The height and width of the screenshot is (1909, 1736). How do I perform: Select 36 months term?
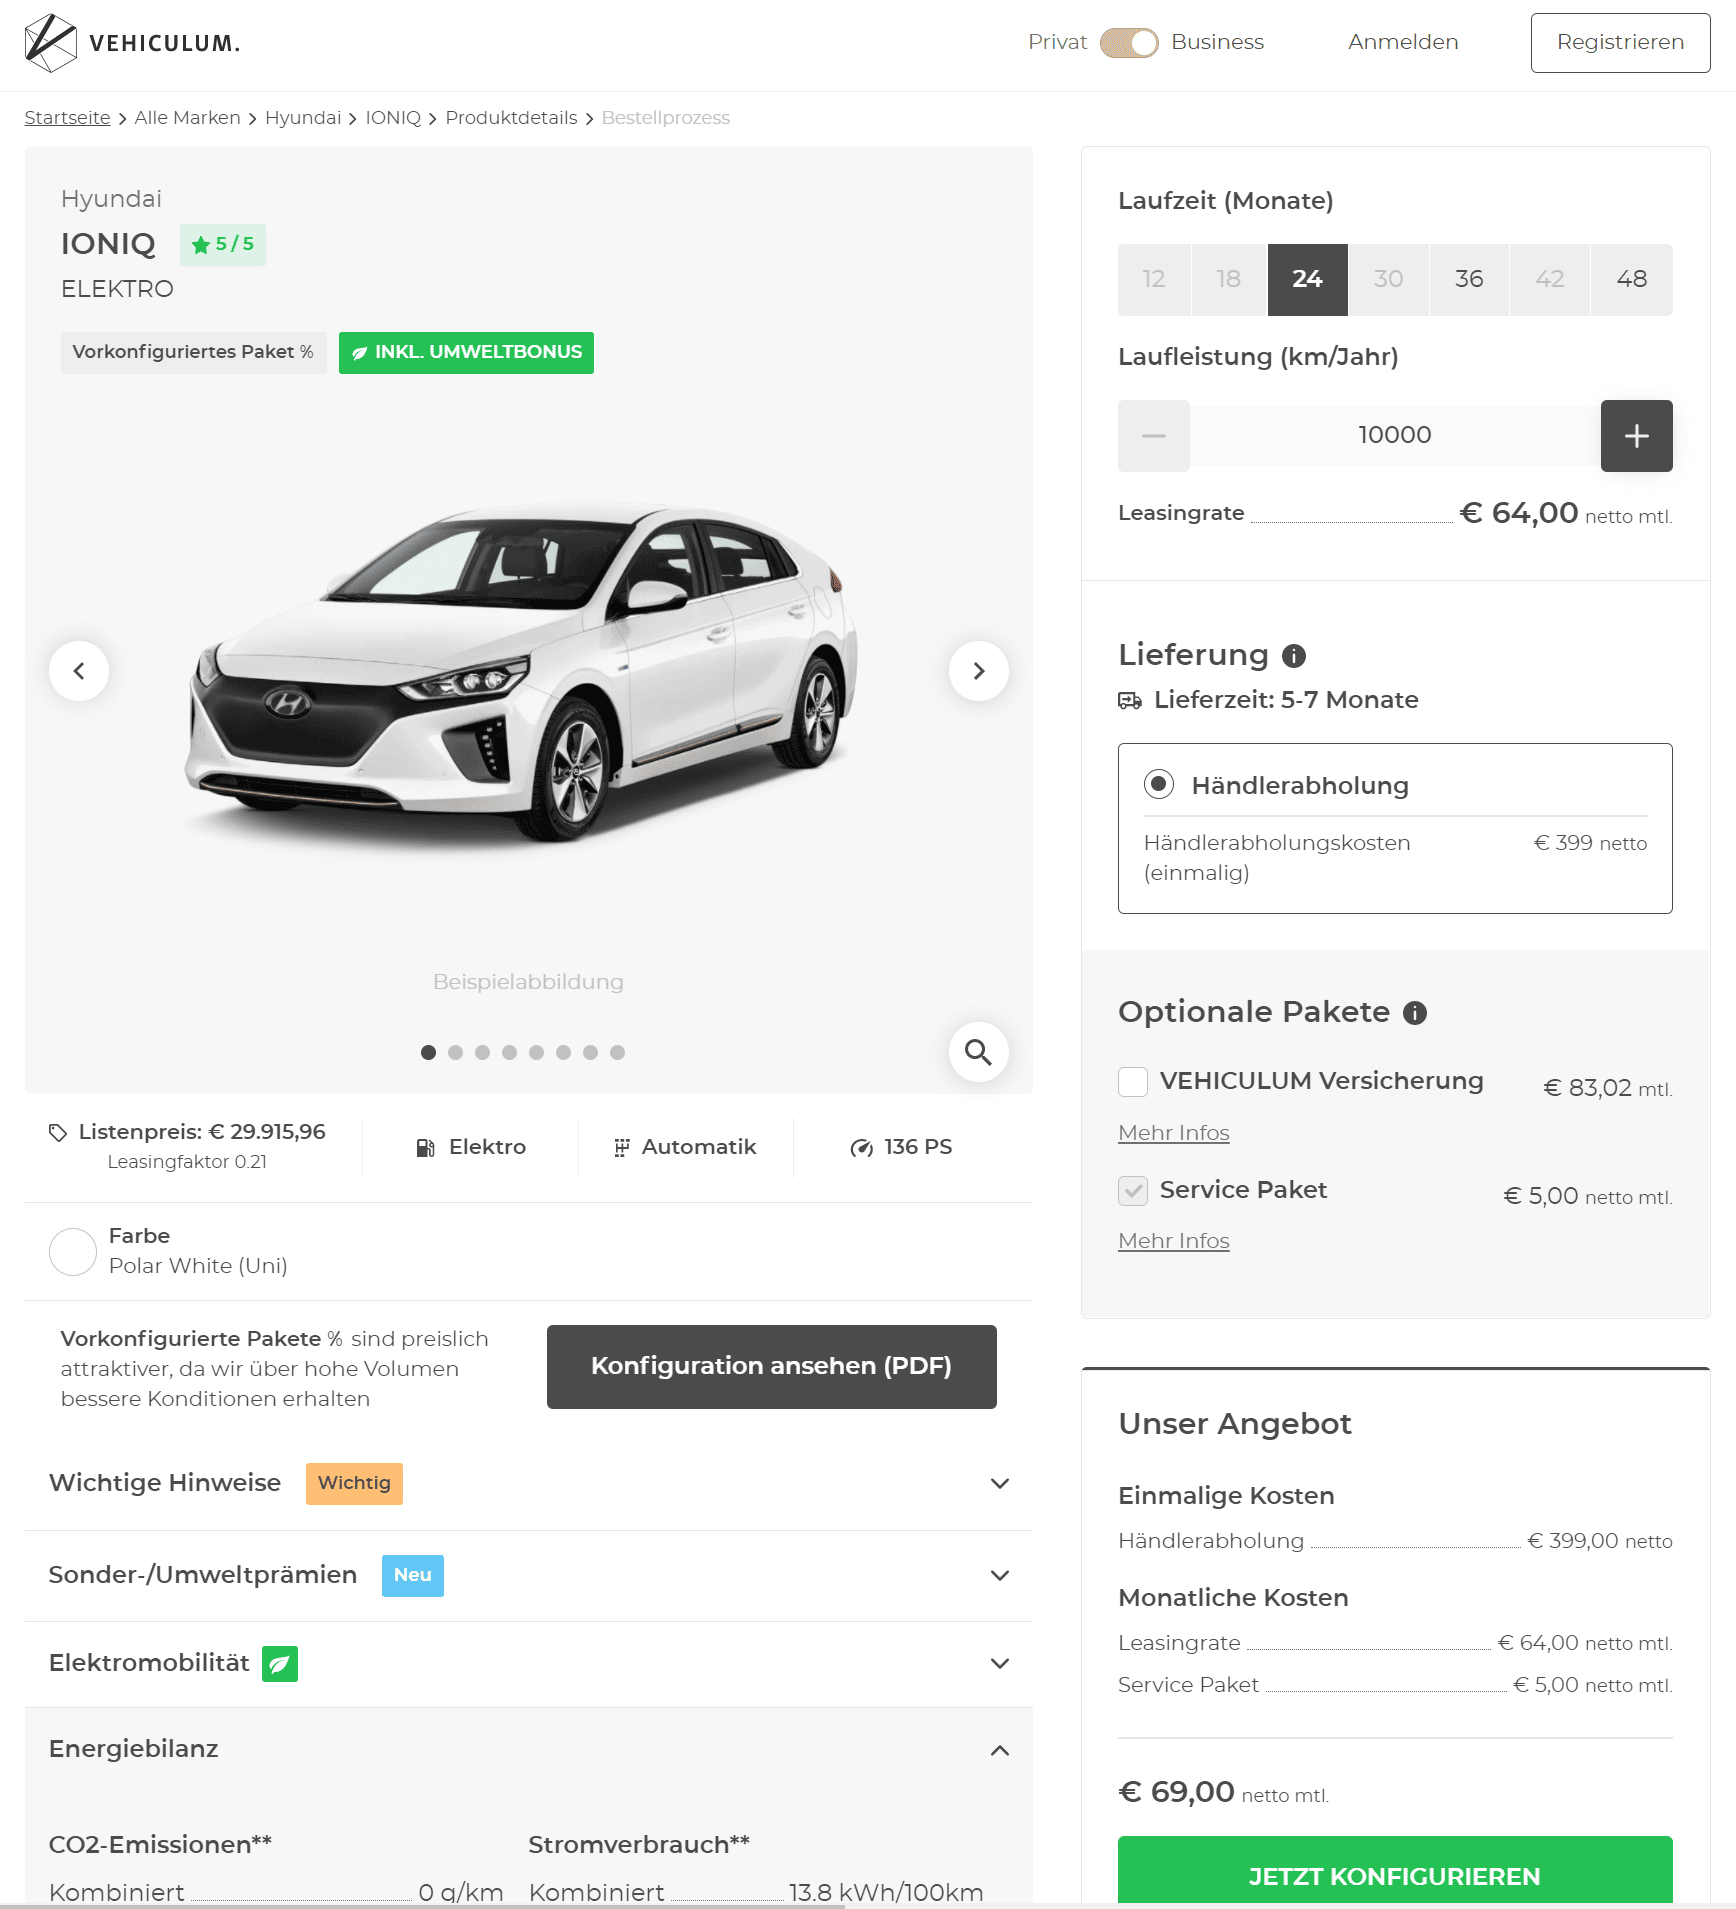[x=1469, y=280]
